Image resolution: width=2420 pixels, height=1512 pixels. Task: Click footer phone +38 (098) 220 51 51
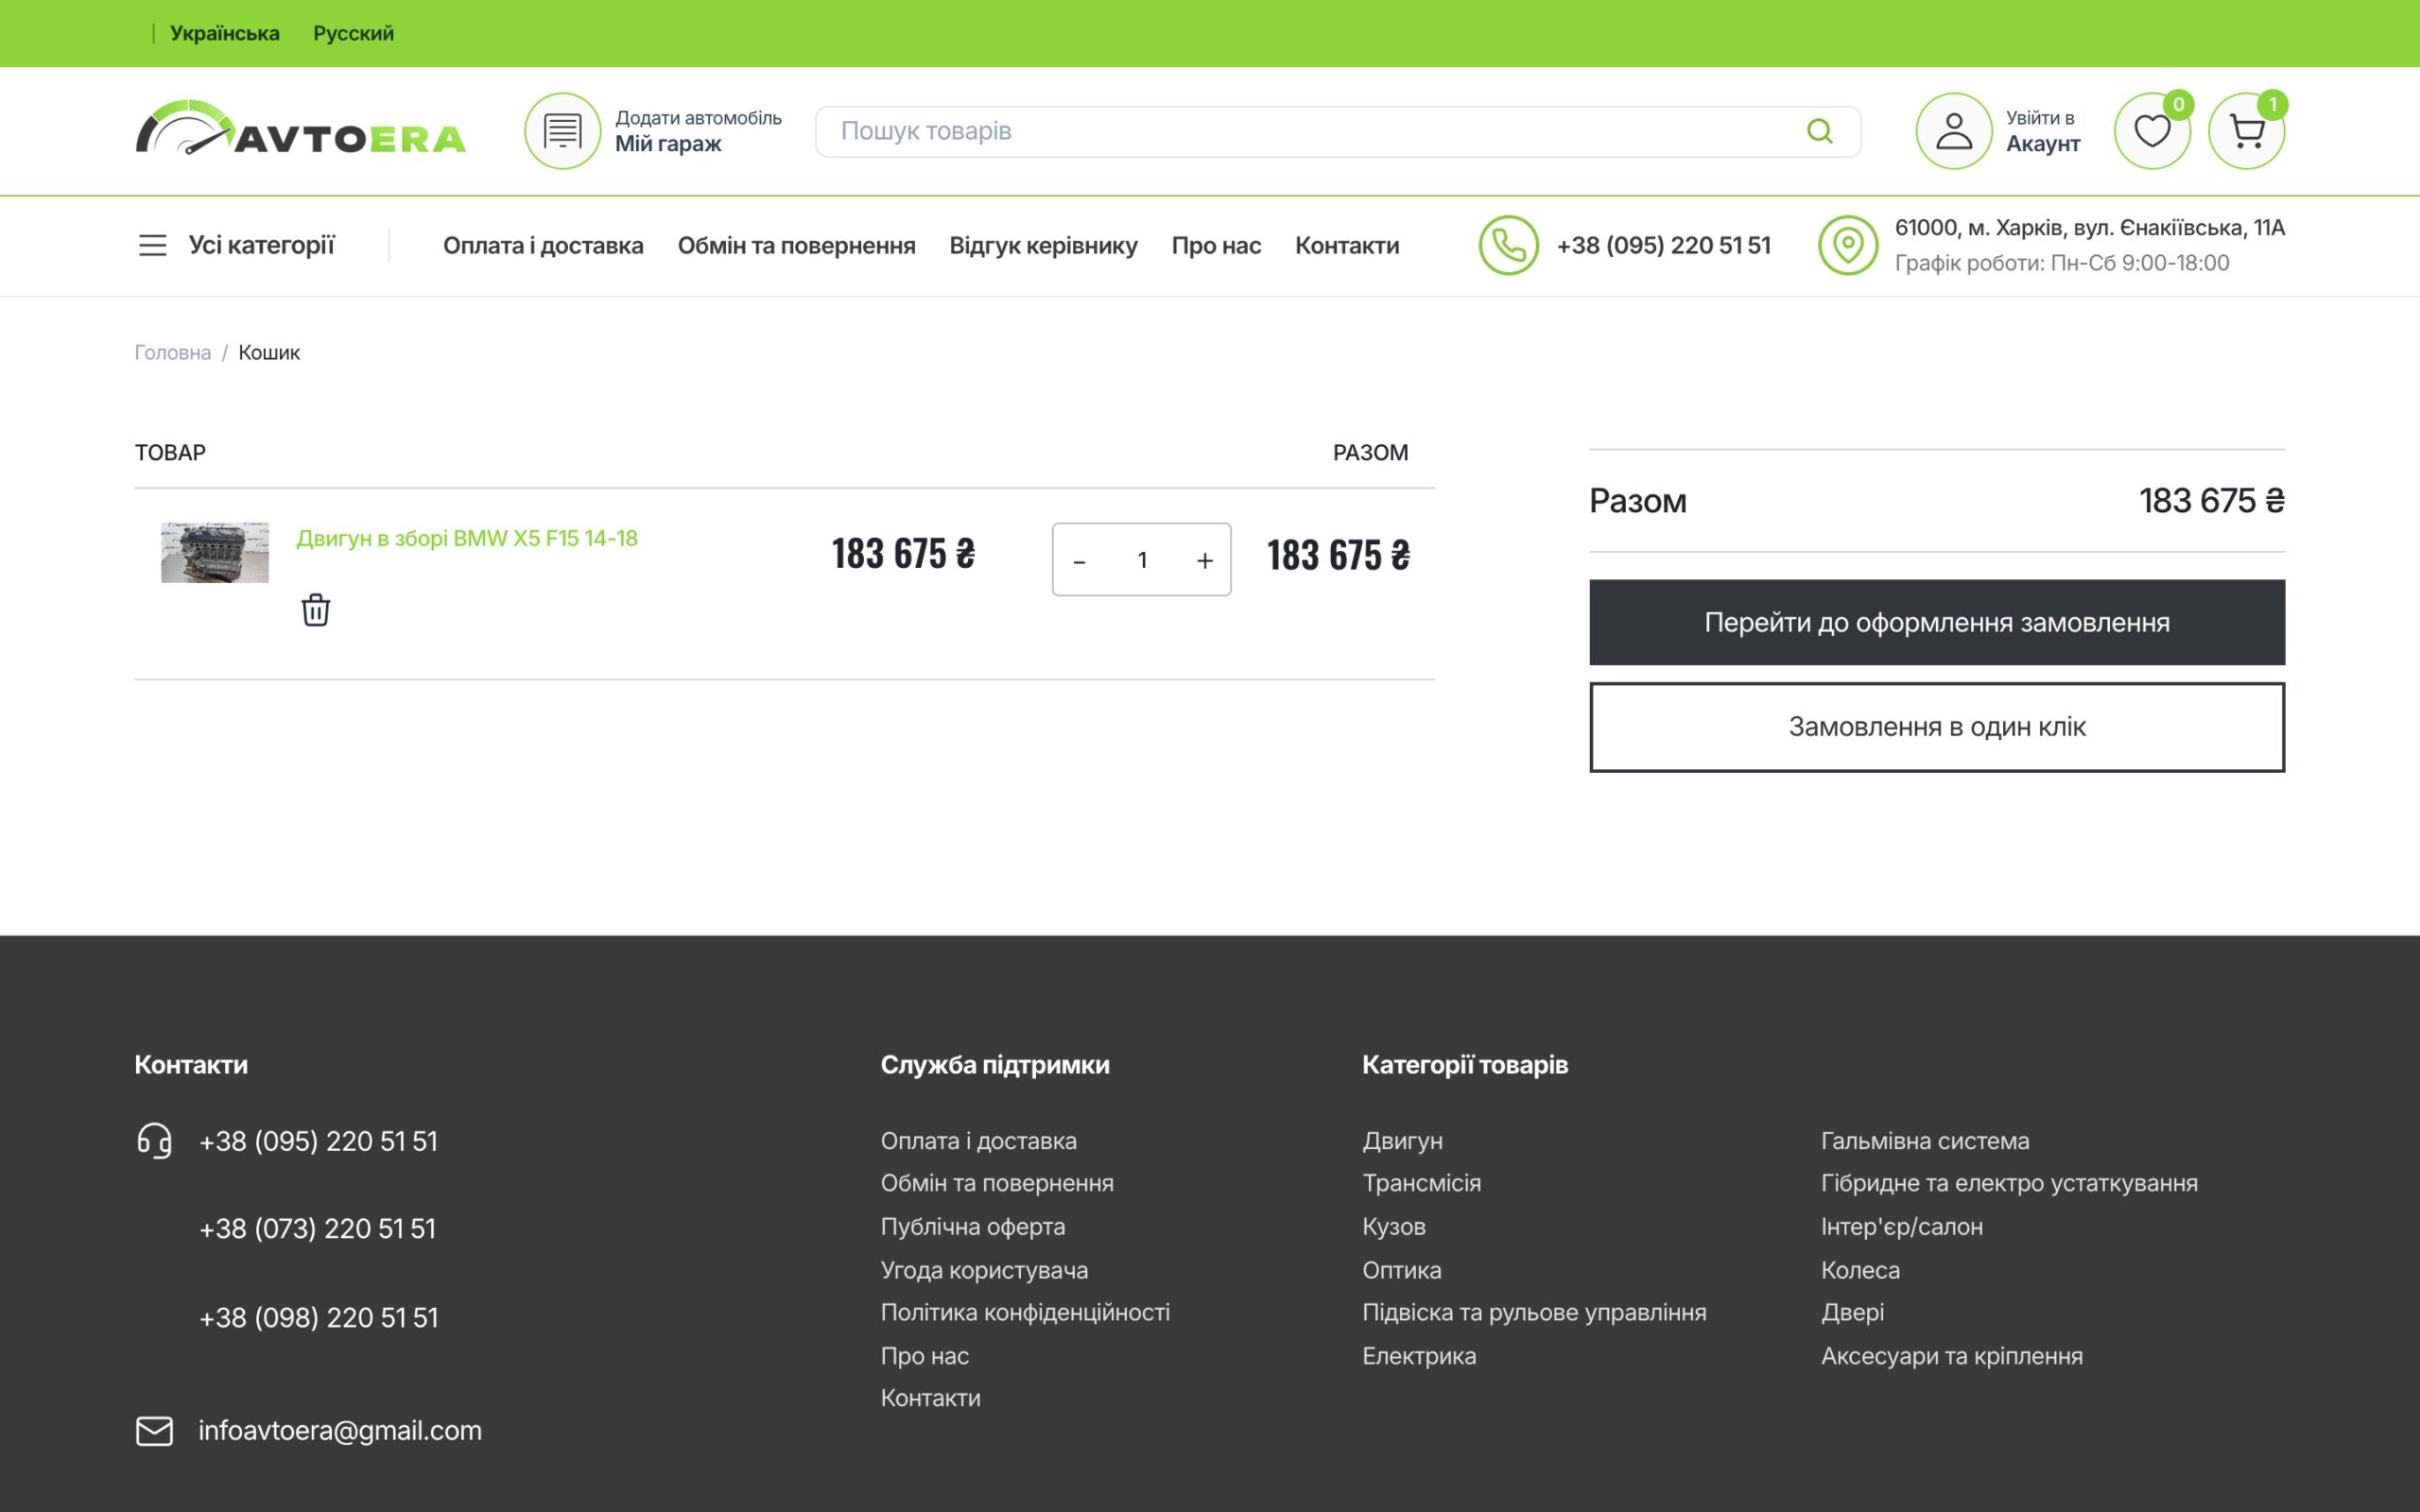[x=319, y=1317]
